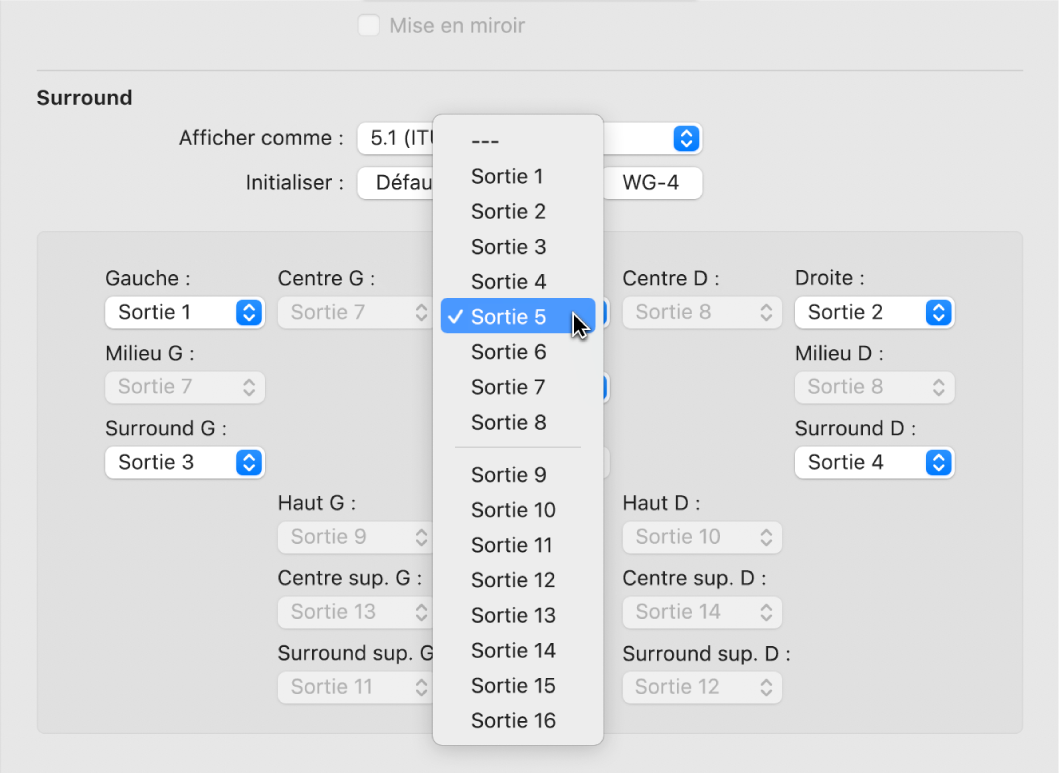This screenshot has height=774, width=1059.
Task: Open the Gauche output dropdown
Action: click(184, 313)
